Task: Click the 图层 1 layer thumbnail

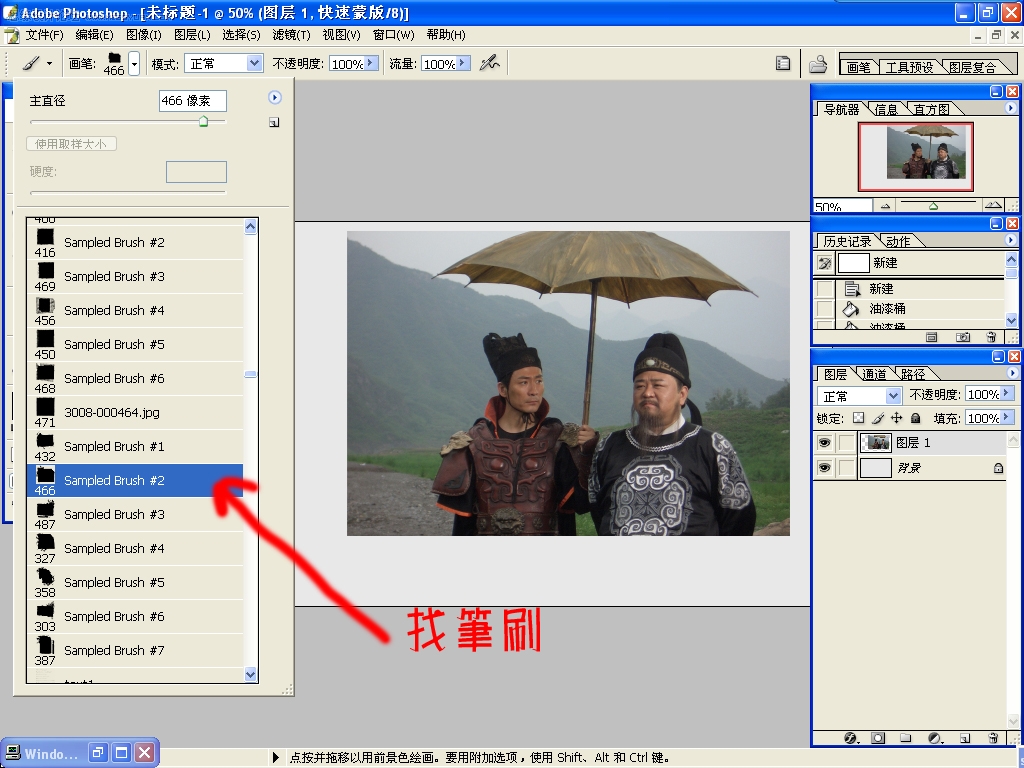Action: coord(876,443)
